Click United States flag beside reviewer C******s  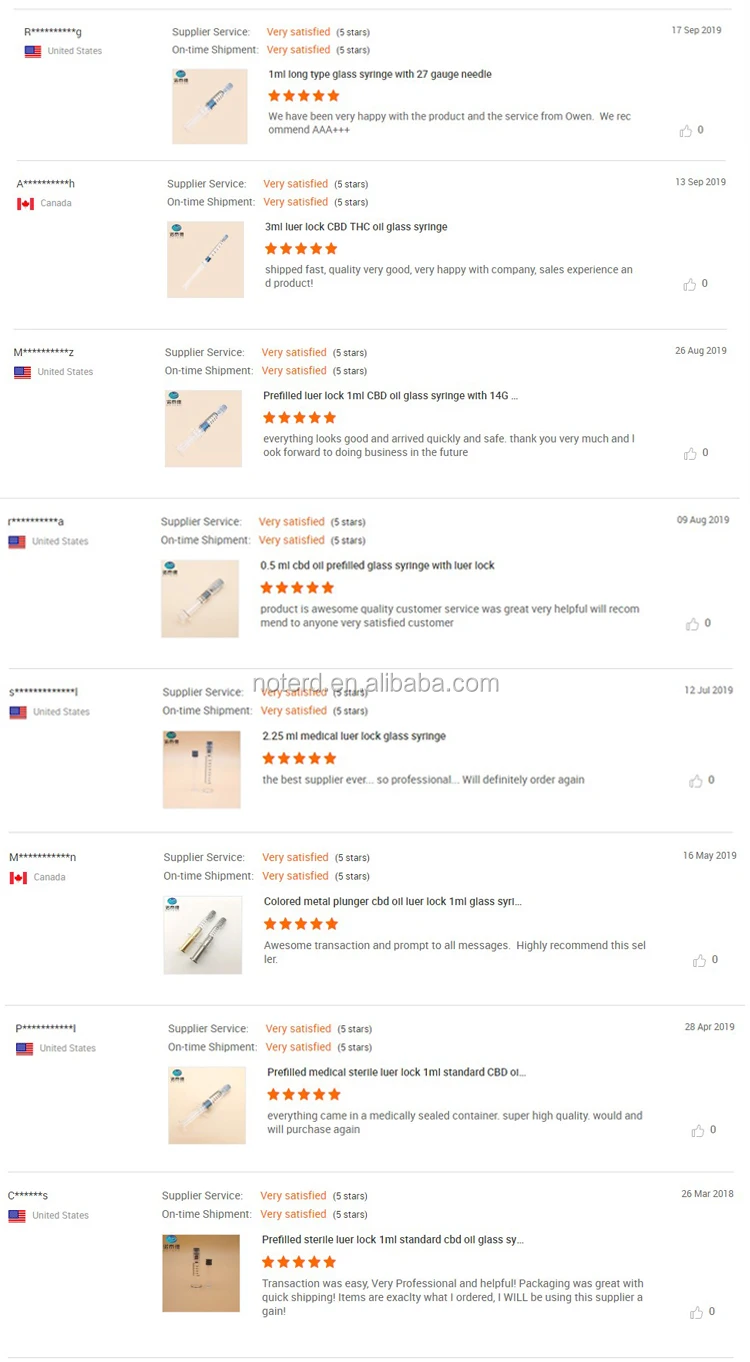point(17,1216)
